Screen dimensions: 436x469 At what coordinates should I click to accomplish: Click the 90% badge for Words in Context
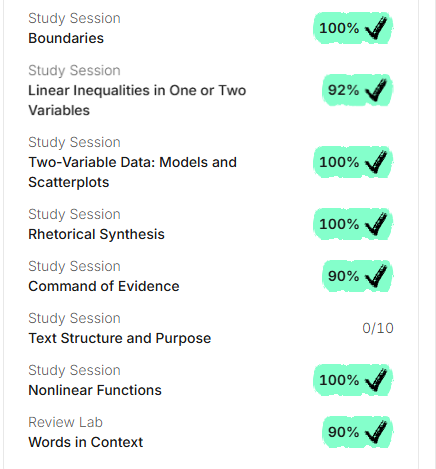tap(357, 432)
